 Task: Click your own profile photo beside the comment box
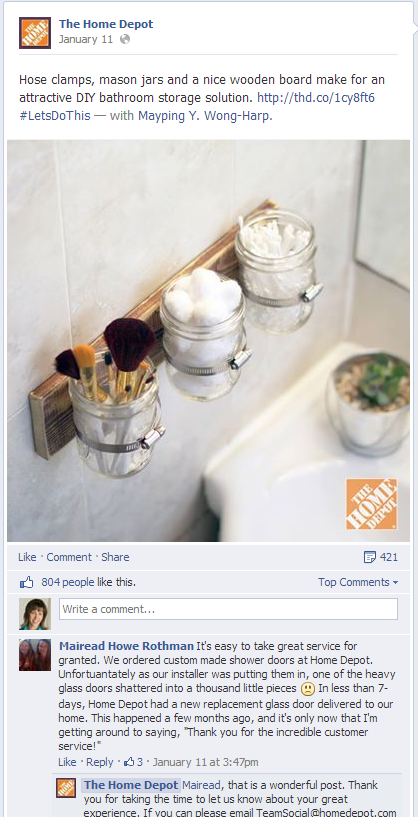(35, 614)
